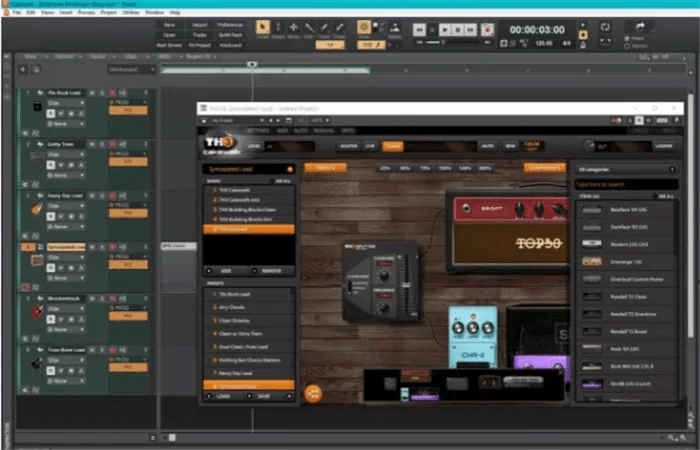Mute the Syncopated Lead track

[92, 247]
